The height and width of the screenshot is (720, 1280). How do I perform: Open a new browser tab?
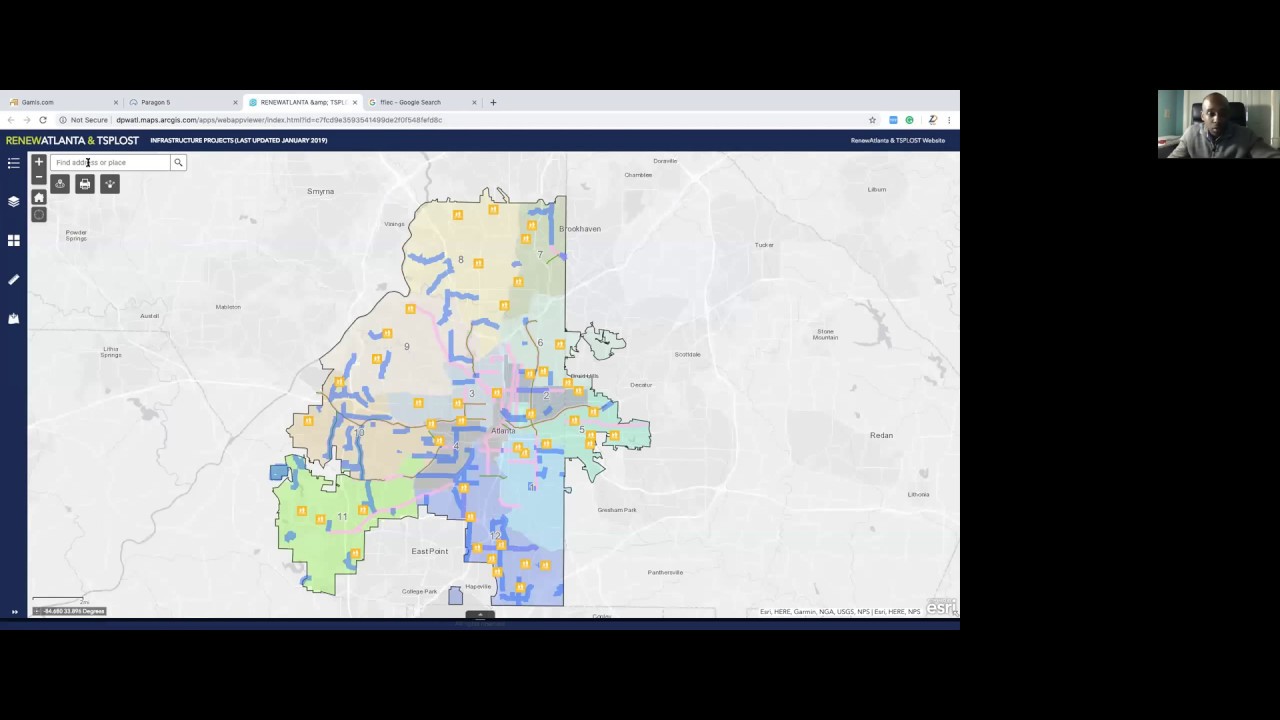pos(493,102)
